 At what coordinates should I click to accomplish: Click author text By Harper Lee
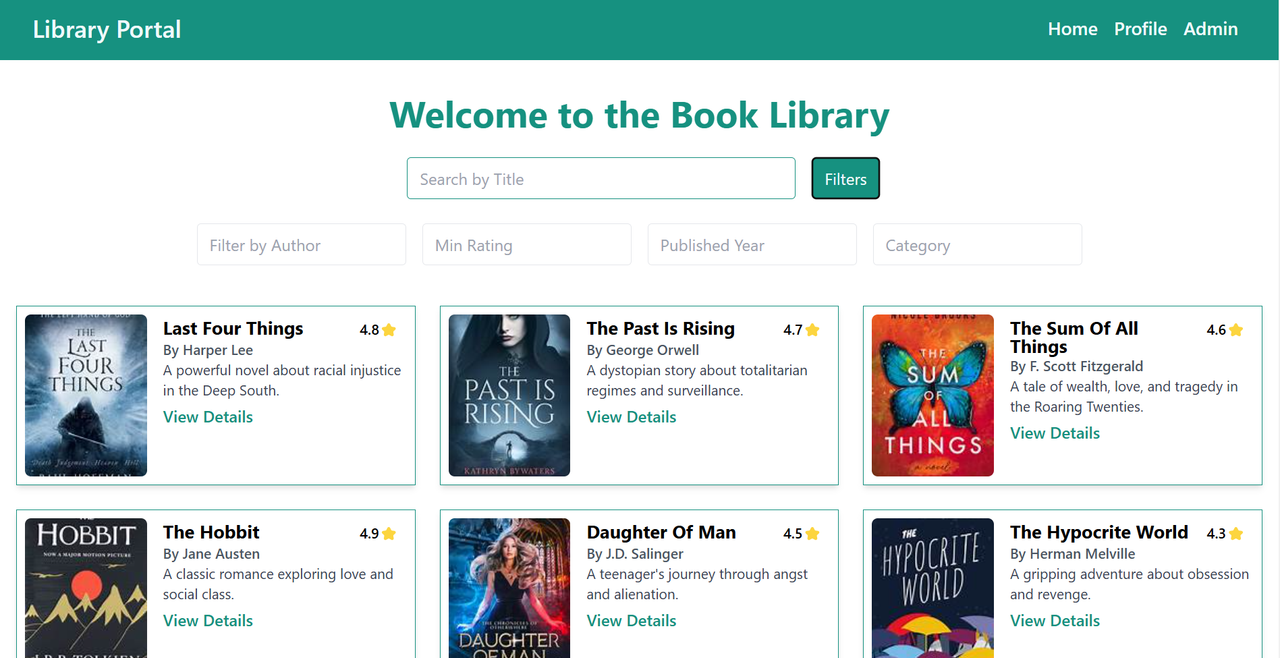coord(208,351)
